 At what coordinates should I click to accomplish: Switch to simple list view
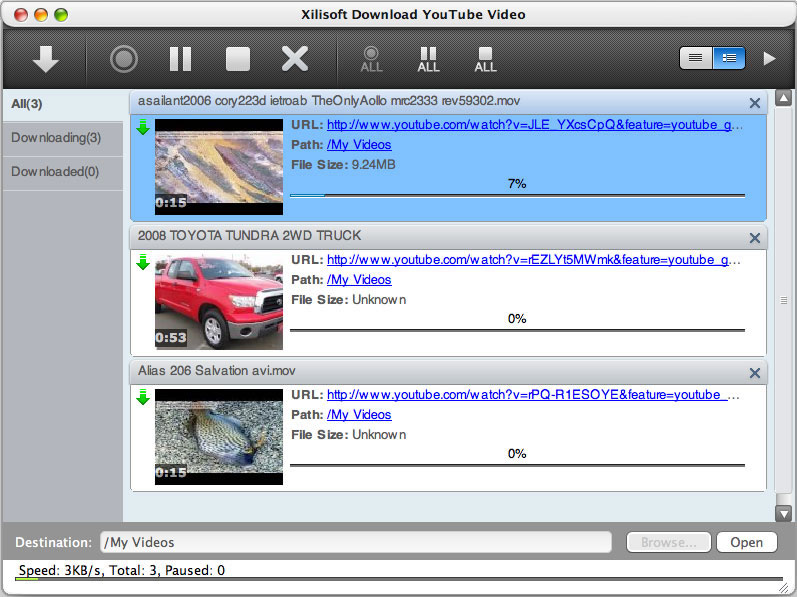click(695, 58)
